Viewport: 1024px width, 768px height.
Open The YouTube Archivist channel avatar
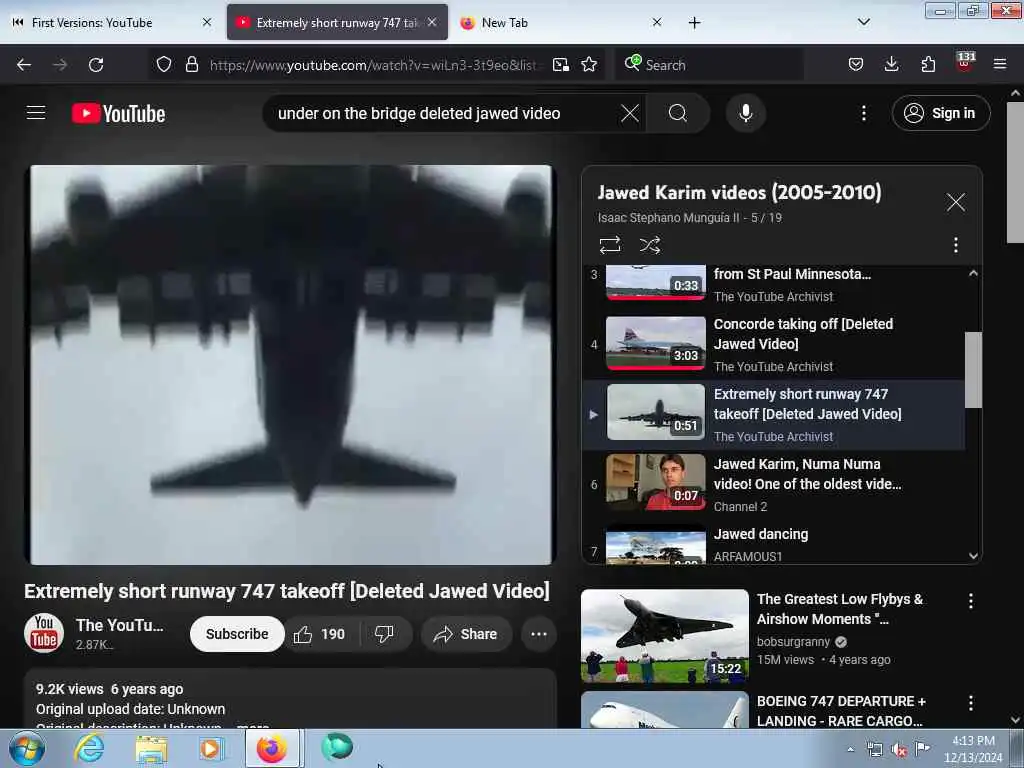tap(44, 633)
